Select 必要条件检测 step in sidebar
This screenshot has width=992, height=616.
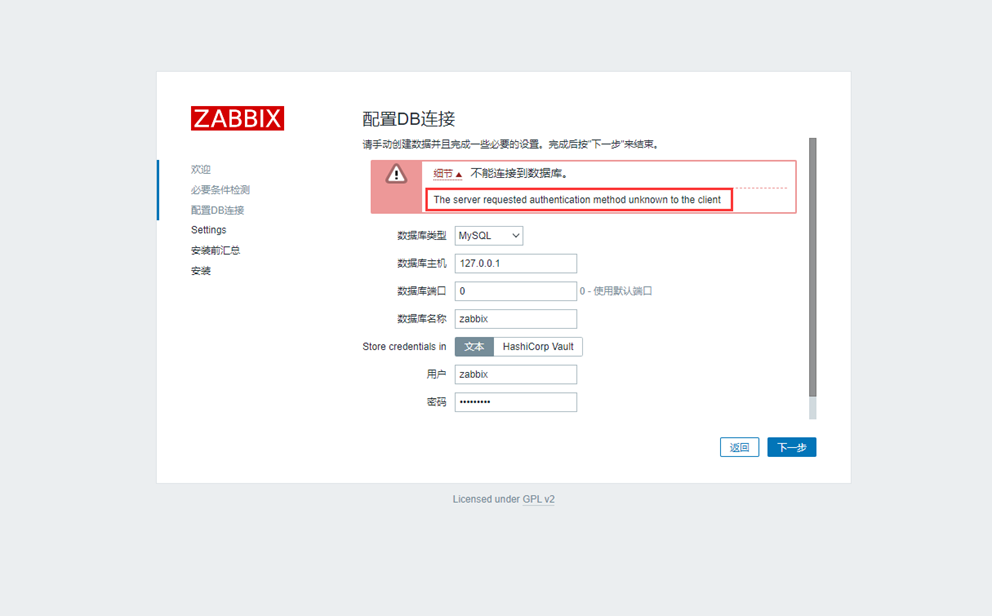[x=220, y=190]
